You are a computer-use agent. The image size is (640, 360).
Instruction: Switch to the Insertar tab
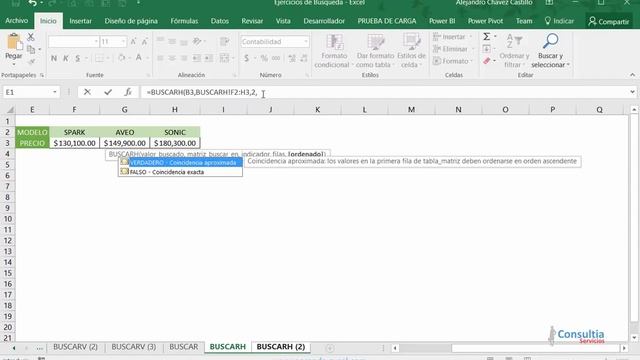click(80, 21)
